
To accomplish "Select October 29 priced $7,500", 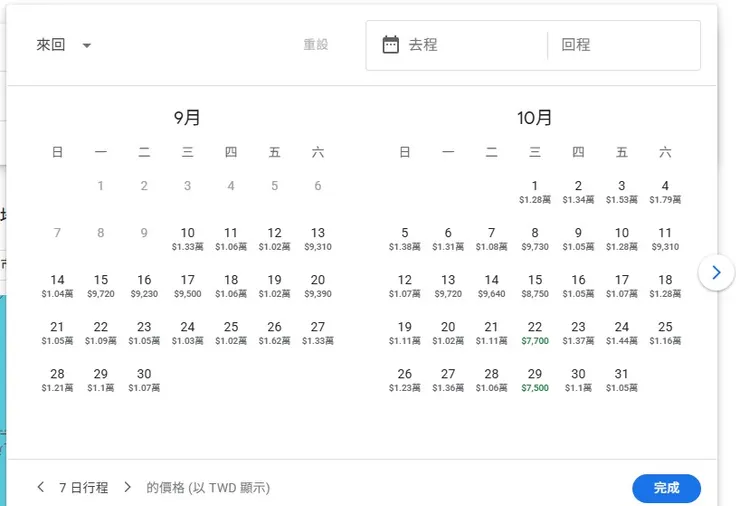I will pyautogui.click(x=535, y=379).
